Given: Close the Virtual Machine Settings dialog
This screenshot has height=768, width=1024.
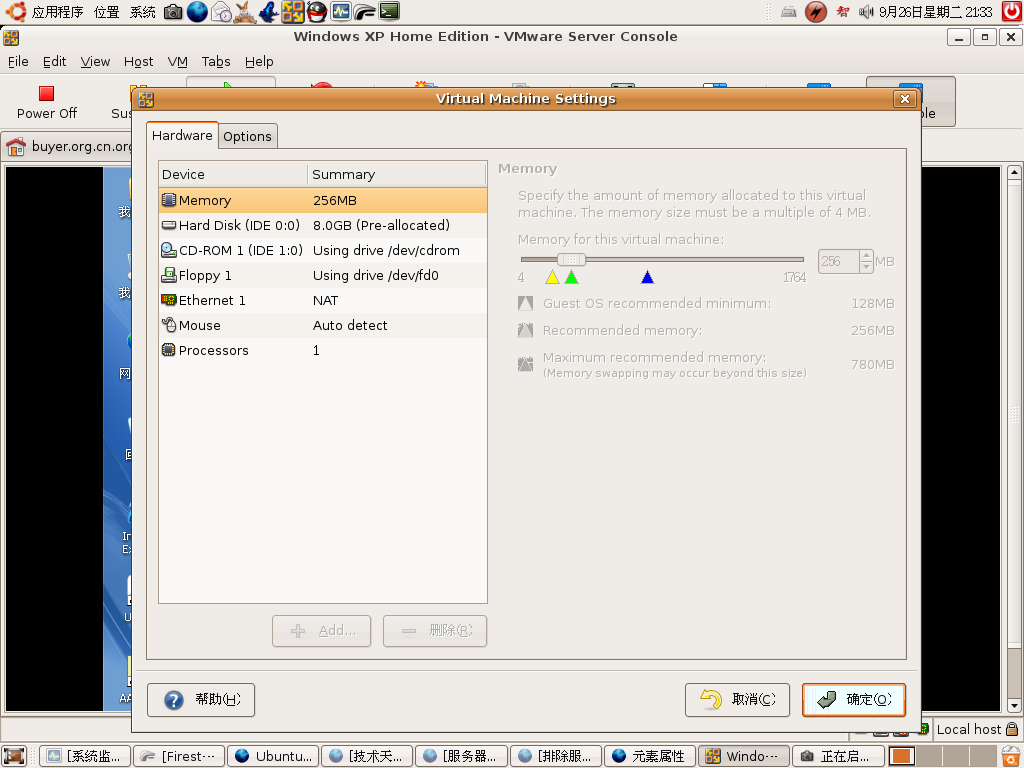Looking at the screenshot, I should pos(904,99).
